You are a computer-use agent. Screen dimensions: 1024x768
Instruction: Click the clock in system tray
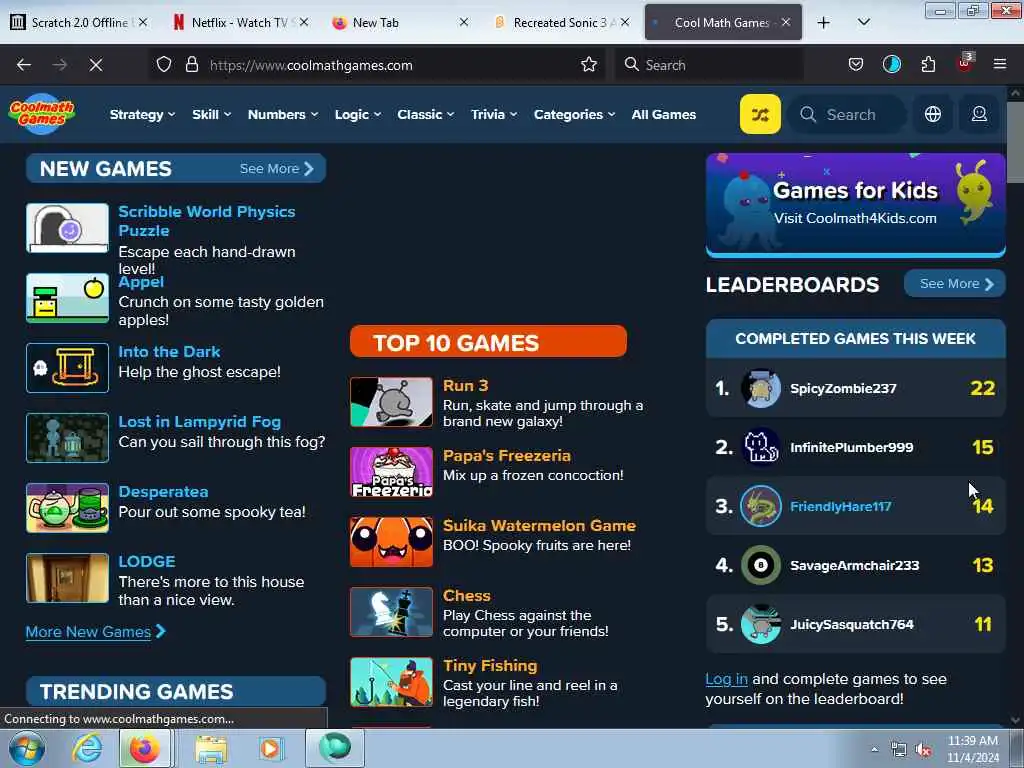pos(972,749)
